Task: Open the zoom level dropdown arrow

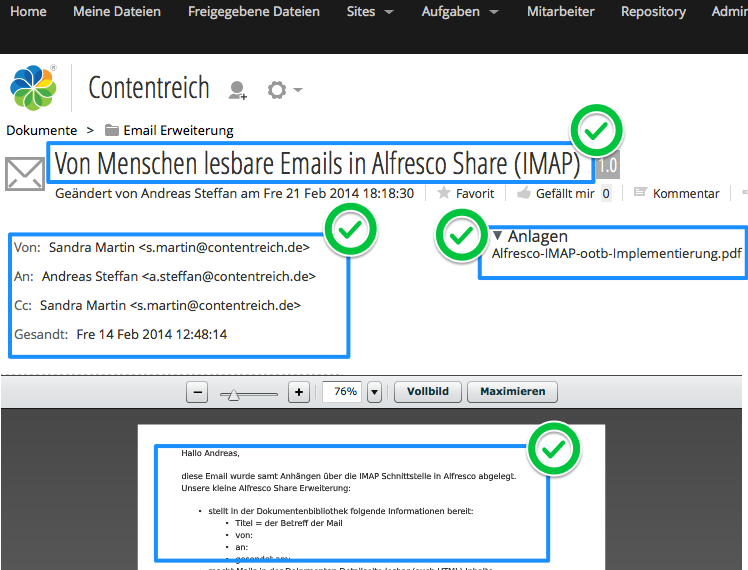Action: point(375,392)
